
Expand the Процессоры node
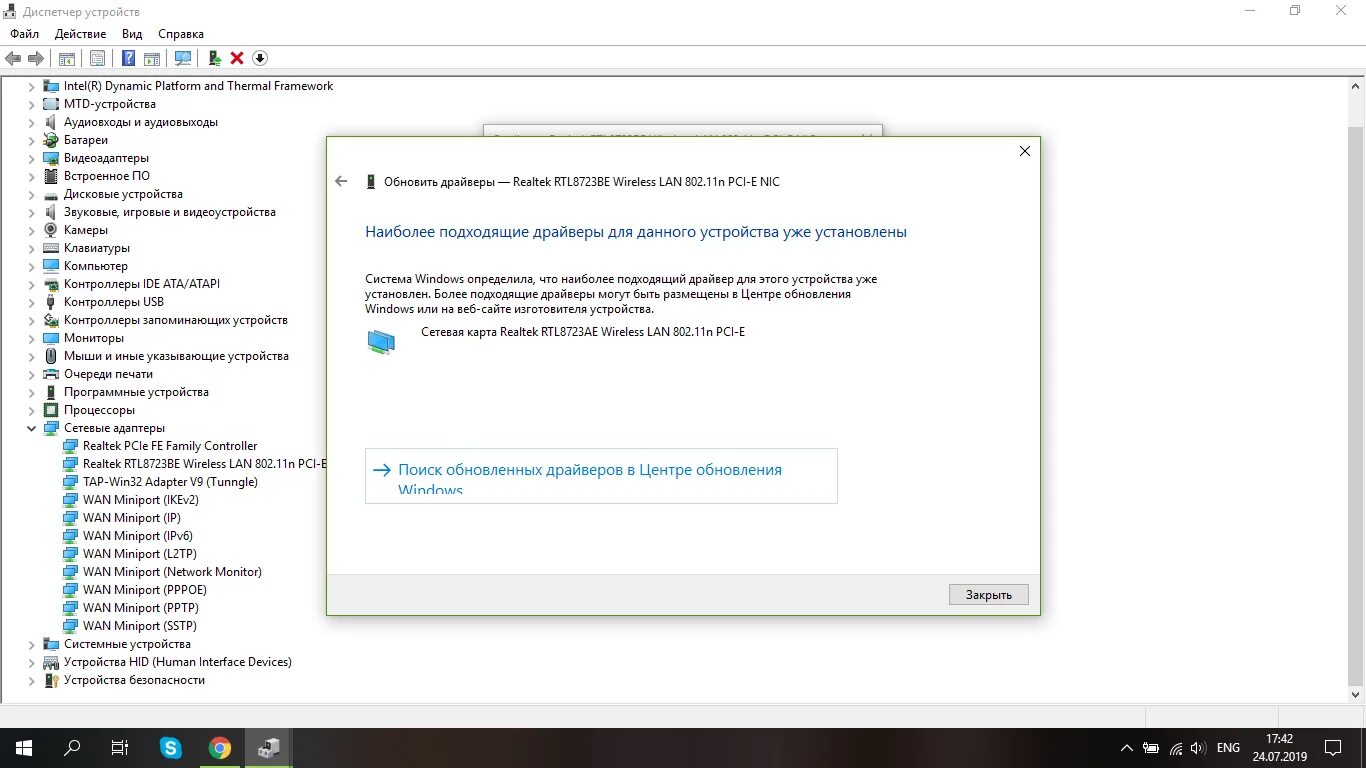(x=31, y=410)
